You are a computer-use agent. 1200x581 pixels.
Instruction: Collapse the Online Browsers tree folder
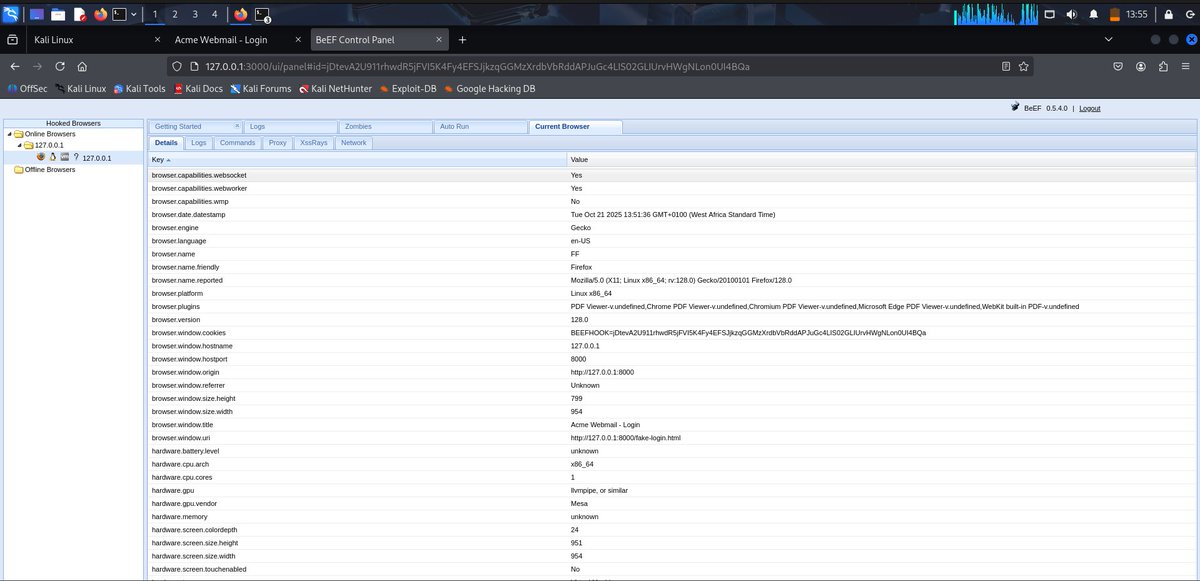coord(9,134)
